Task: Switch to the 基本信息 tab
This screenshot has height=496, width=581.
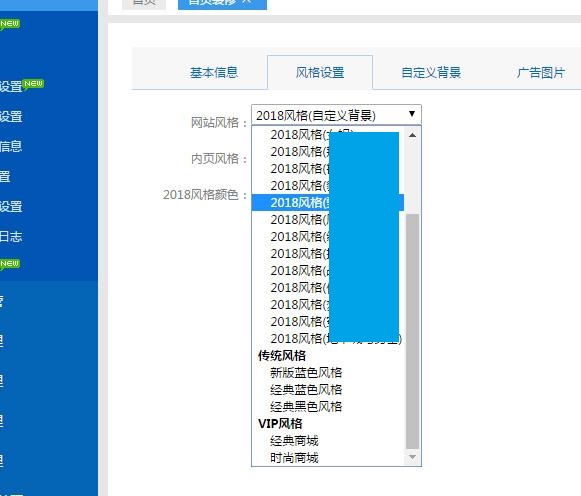Action: [x=214, y=73]
